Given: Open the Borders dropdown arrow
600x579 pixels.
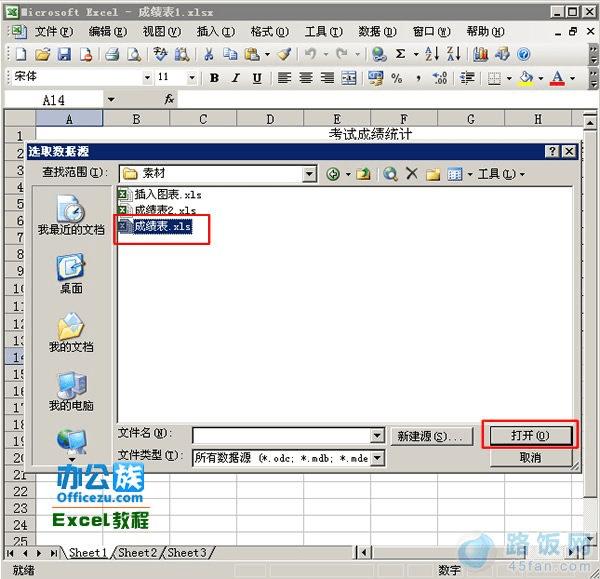Looking at the screenshot, I should coord(509,78).
